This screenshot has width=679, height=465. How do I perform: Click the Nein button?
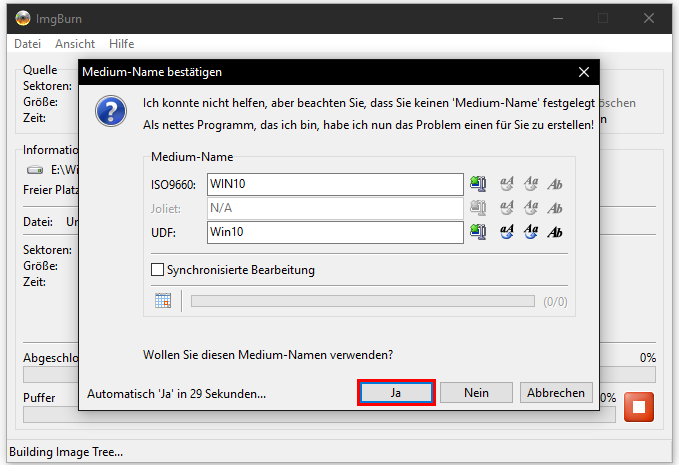pos(476,393)
